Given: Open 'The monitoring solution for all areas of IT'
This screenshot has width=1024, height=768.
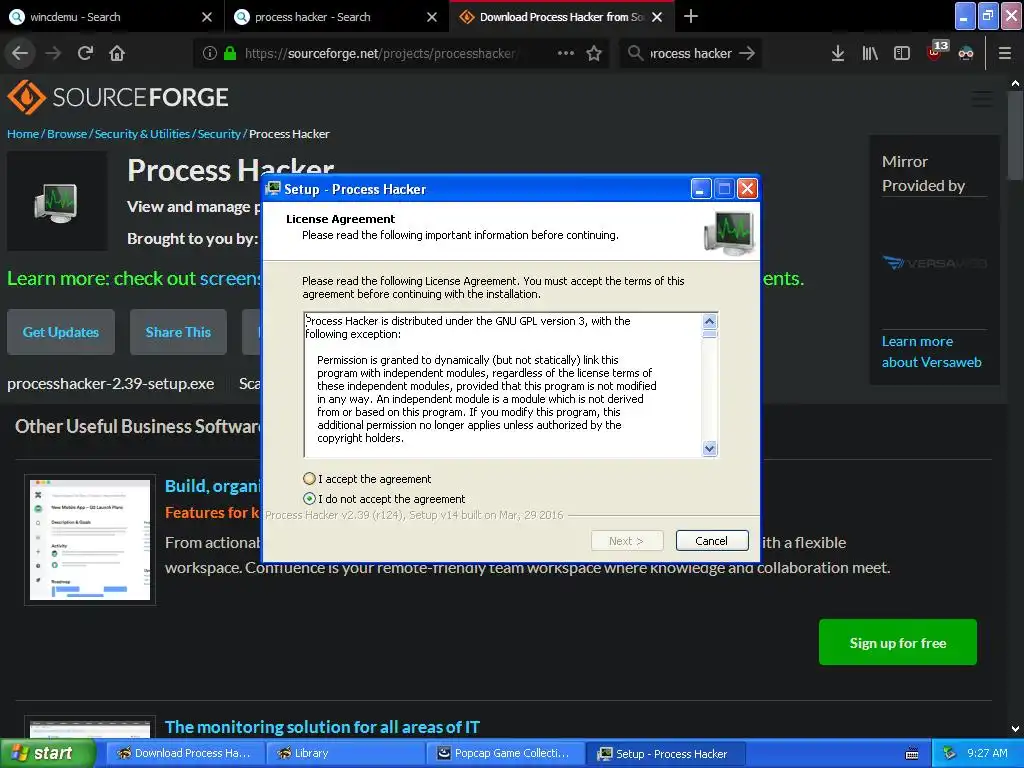Looking at the screenshot, I should pyautogui.click(x=322, y=727).
